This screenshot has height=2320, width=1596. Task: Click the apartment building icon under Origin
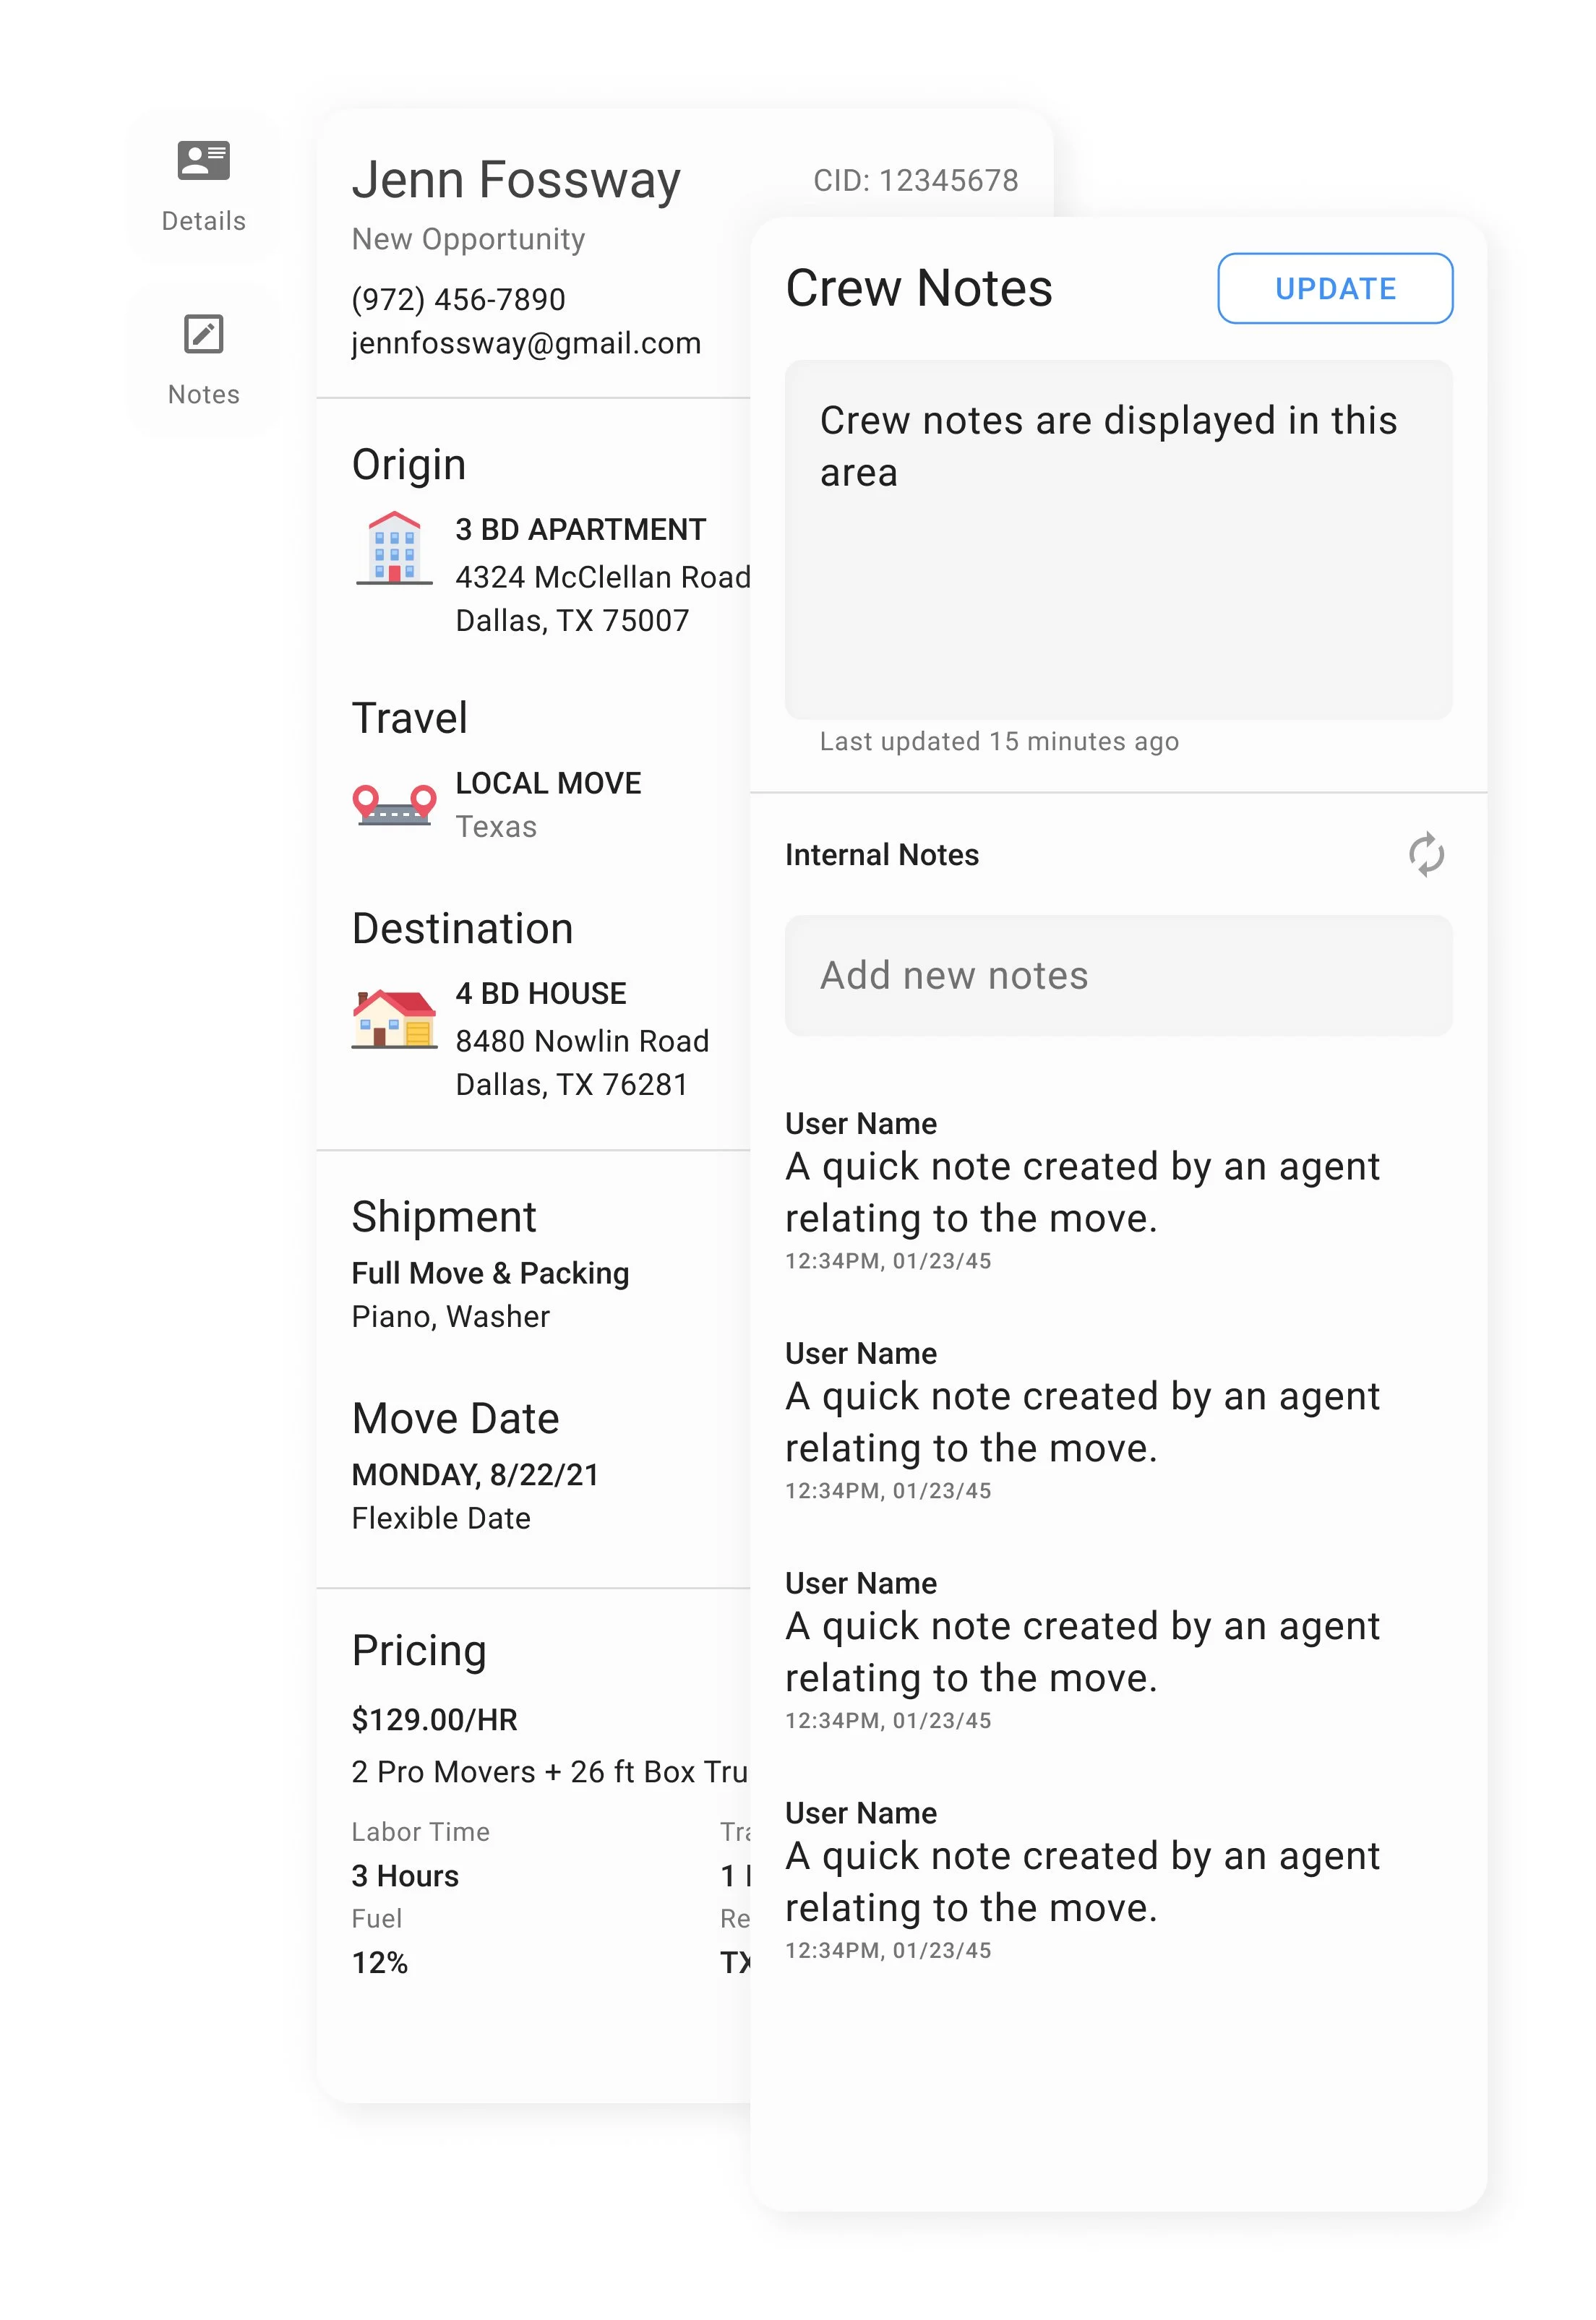coord(394,548)
